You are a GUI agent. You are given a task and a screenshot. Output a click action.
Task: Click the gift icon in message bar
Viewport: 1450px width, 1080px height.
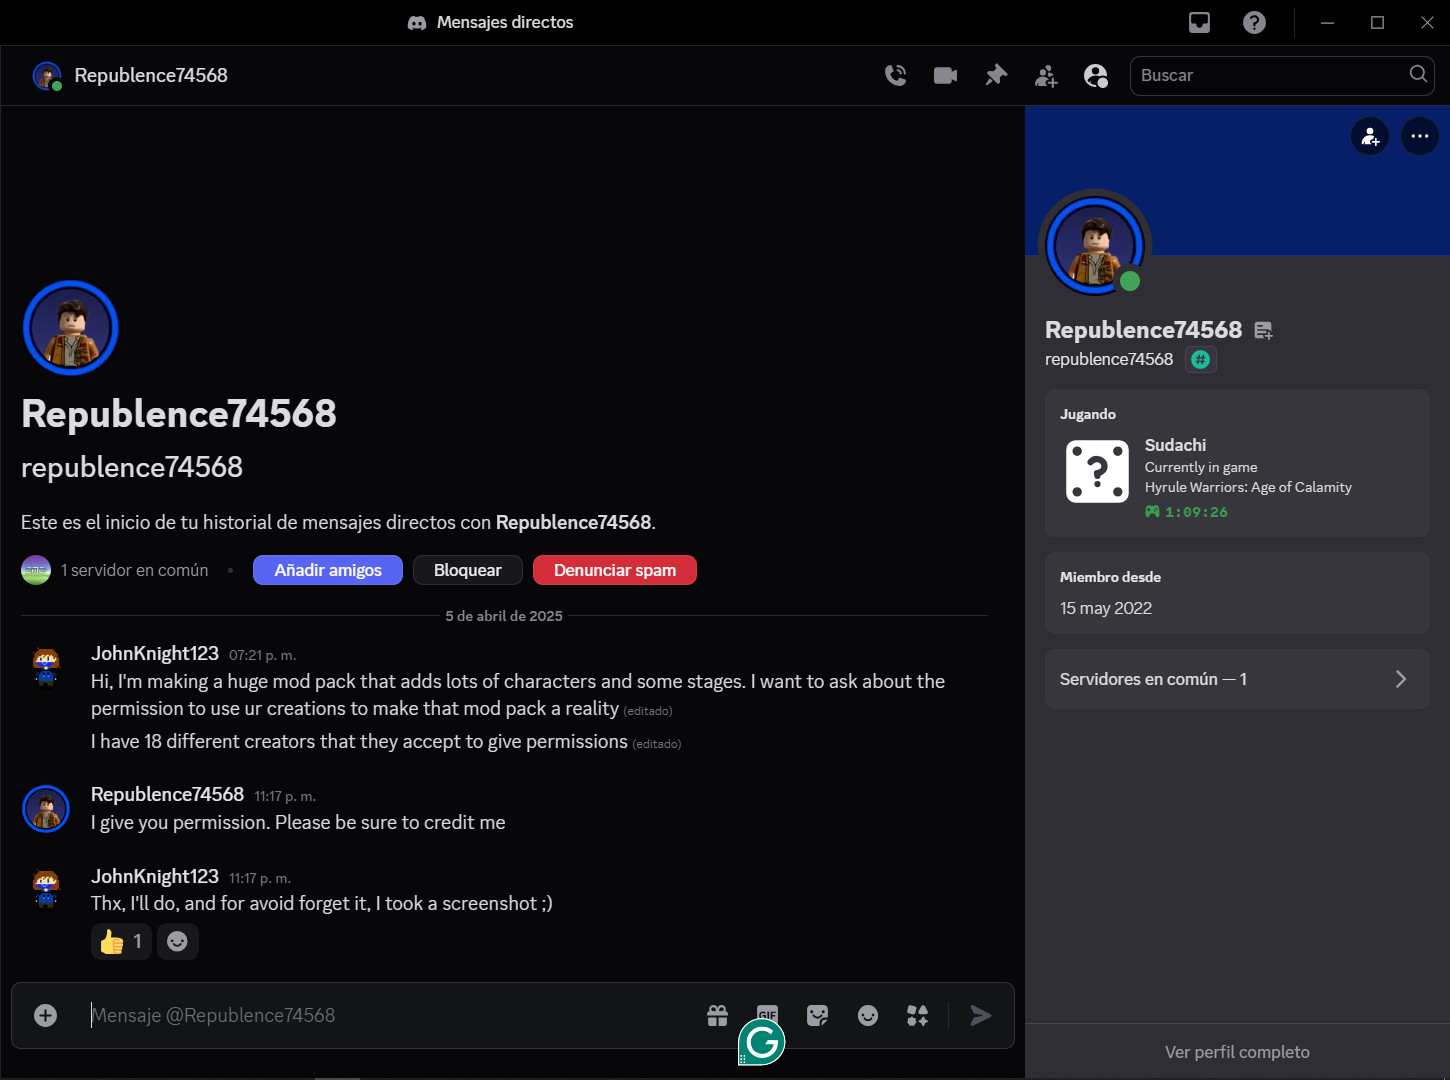click(718, 1015)
